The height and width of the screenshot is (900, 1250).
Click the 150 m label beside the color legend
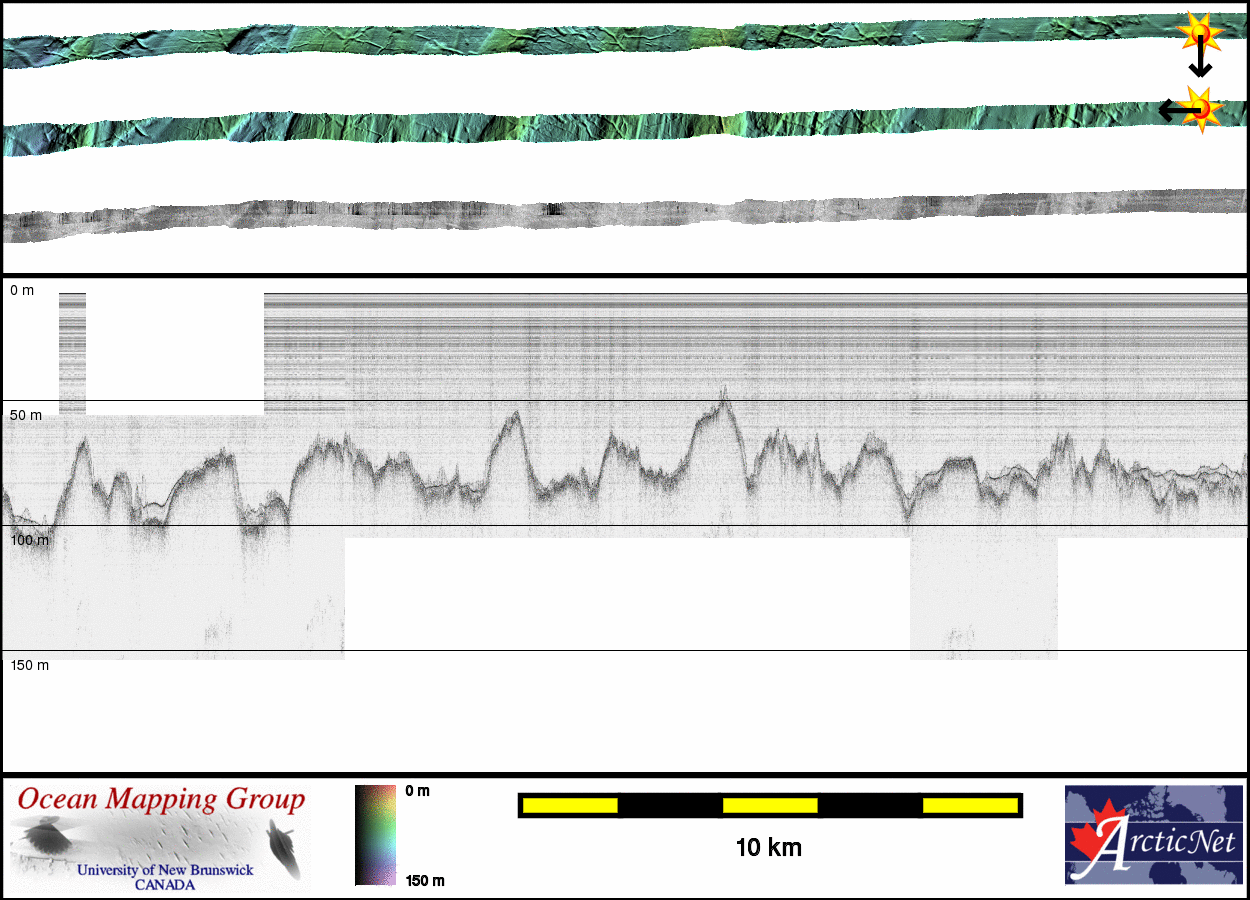(x=425, y=880)
